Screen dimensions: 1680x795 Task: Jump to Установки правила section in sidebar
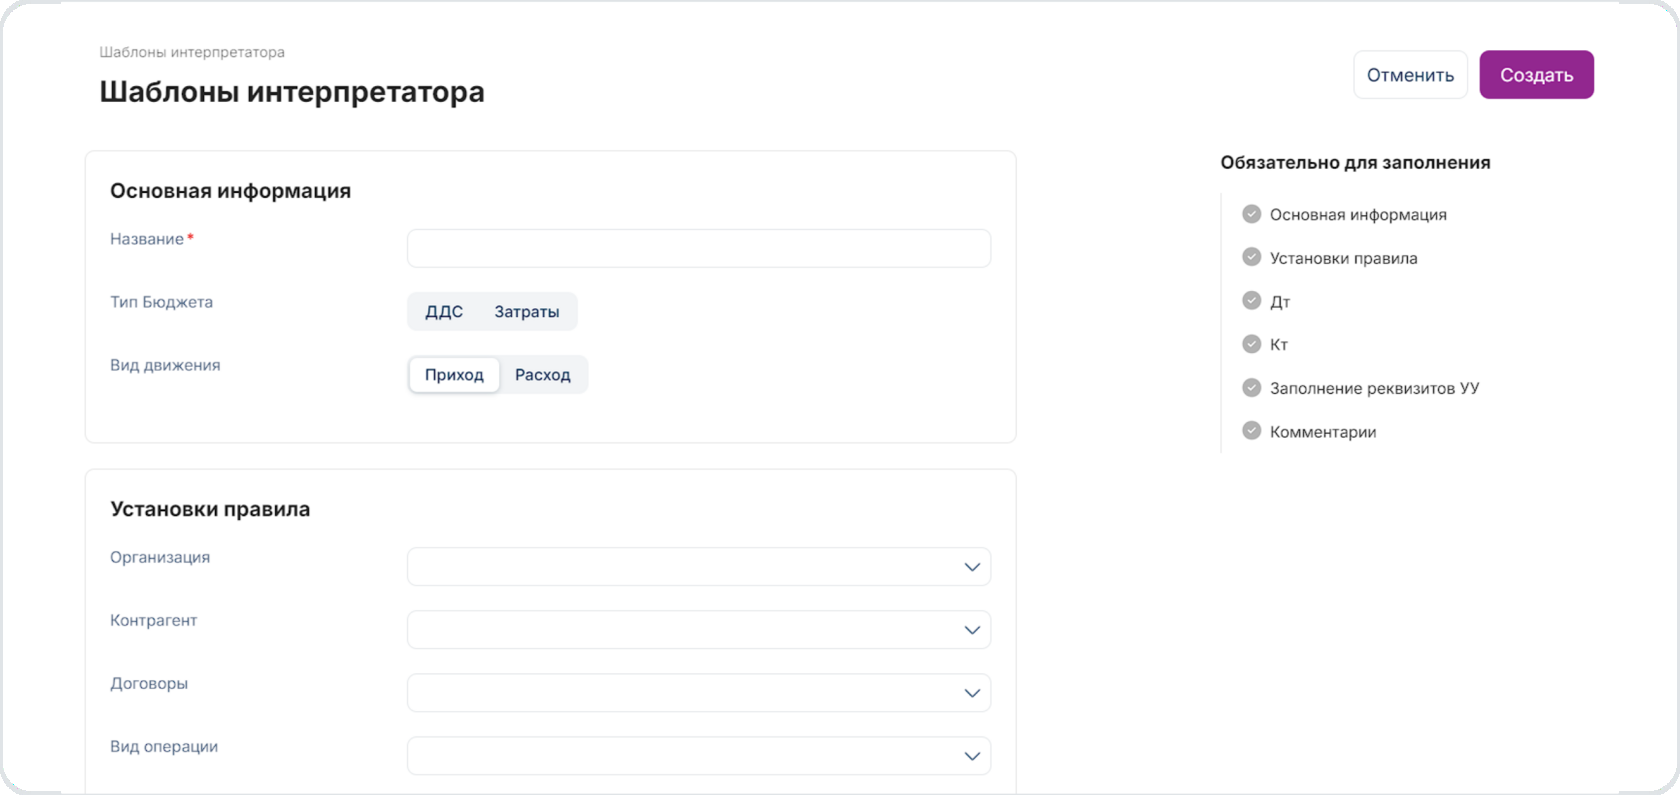1343,258
